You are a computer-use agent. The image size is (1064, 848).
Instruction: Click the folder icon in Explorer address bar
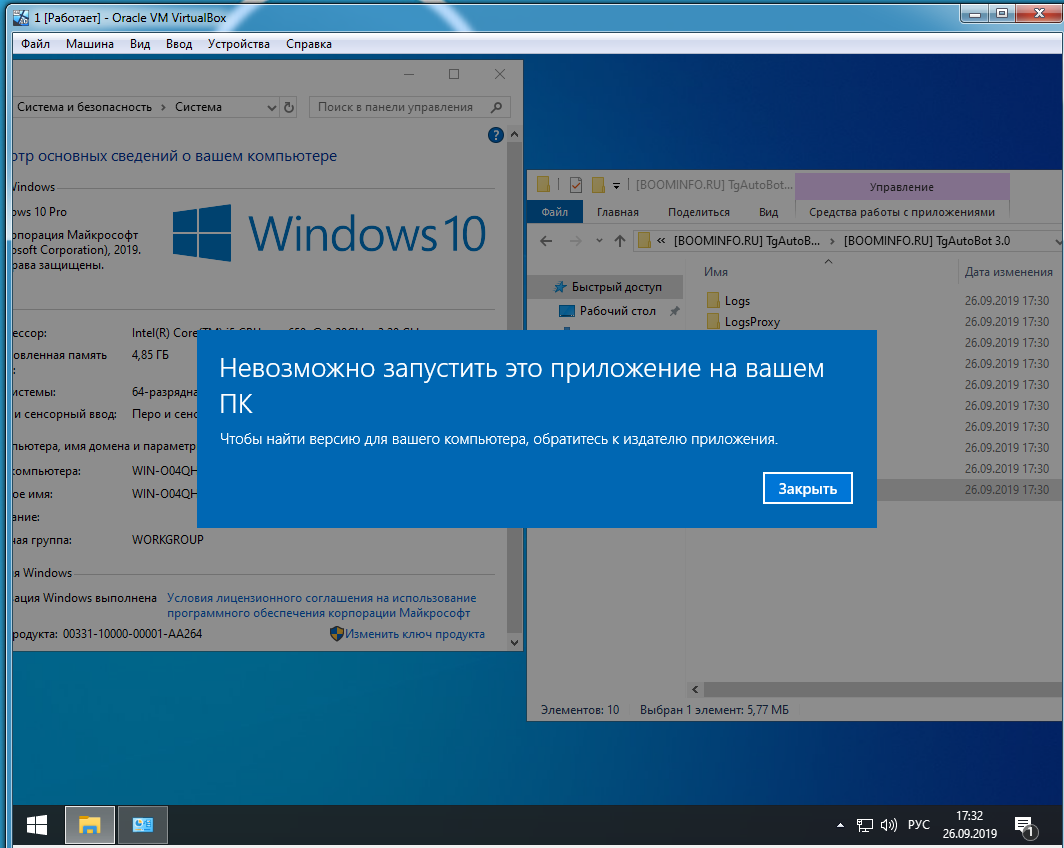tap(645, 241)
